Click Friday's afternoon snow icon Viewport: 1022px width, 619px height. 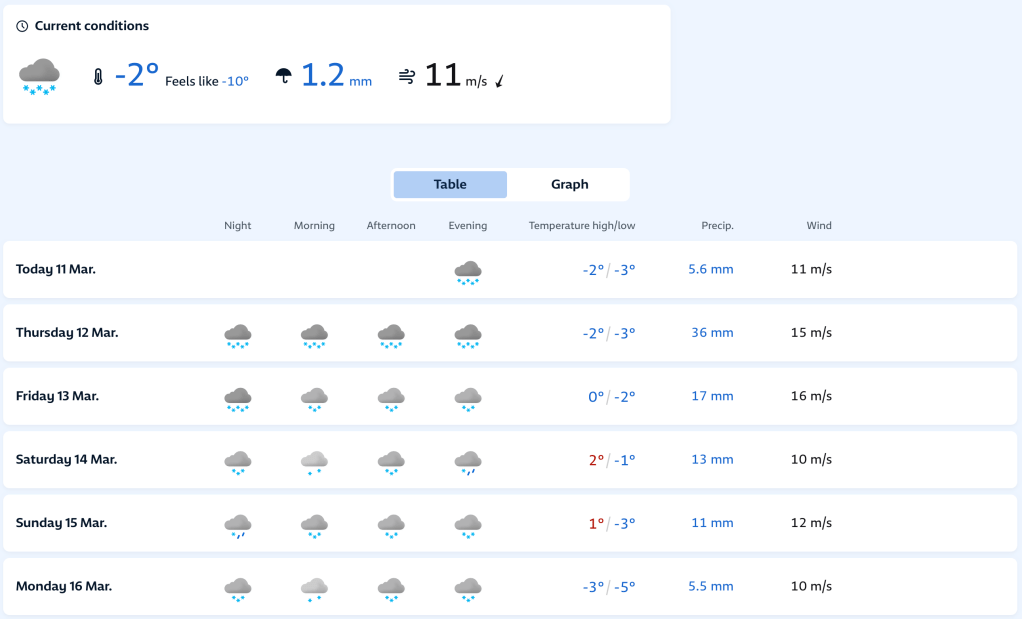tap(391, 399)
